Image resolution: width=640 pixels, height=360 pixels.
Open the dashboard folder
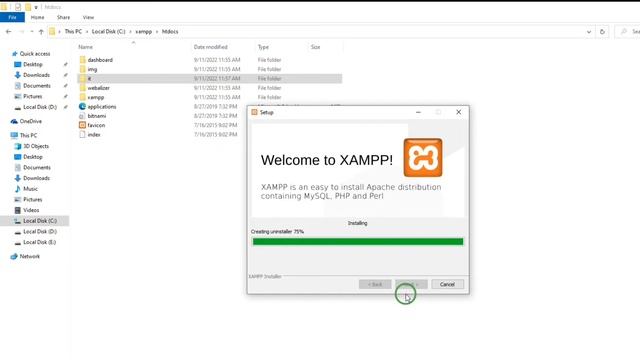pos(100,60)
